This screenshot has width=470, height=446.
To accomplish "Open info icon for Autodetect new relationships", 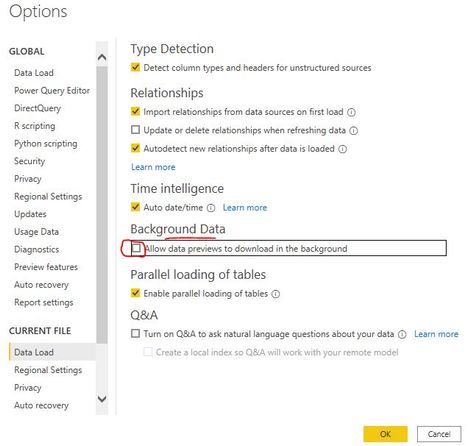I will 342,149.
